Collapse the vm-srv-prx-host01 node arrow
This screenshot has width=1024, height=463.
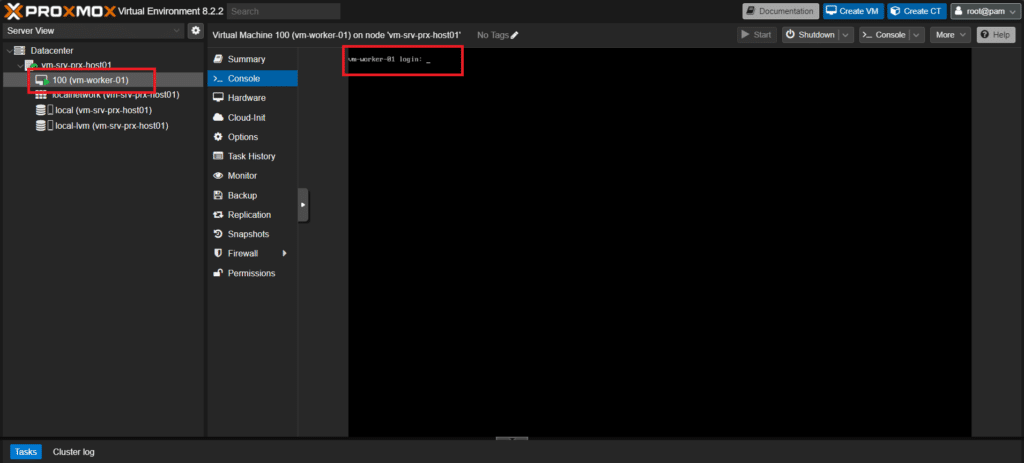click(x=19, y=65)
